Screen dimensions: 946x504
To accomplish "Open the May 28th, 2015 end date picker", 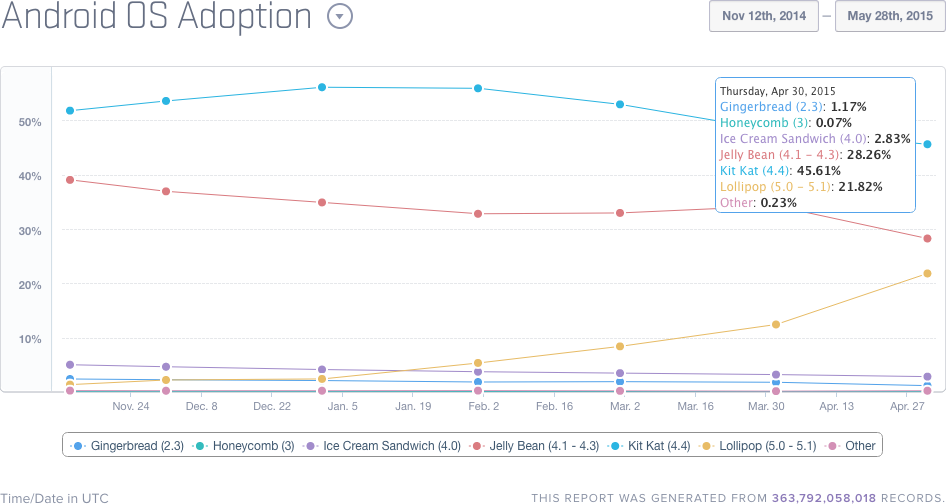I will (889, 17).
